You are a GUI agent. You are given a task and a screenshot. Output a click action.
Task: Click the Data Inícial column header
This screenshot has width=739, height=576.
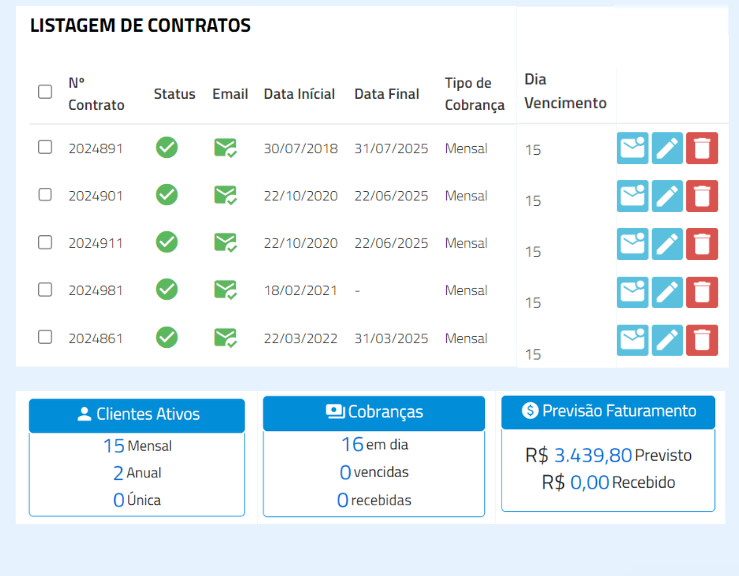click(299, 94)
